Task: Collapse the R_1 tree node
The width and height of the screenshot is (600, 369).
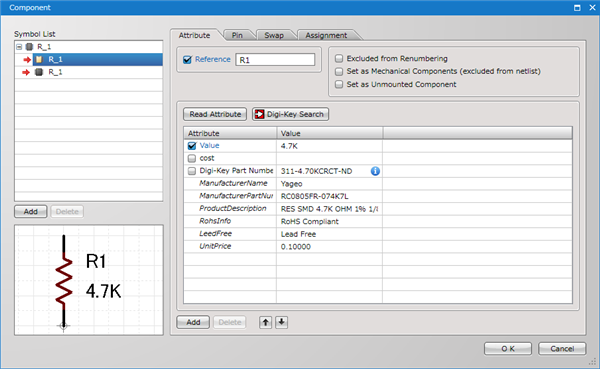Action: click(19, 47)
